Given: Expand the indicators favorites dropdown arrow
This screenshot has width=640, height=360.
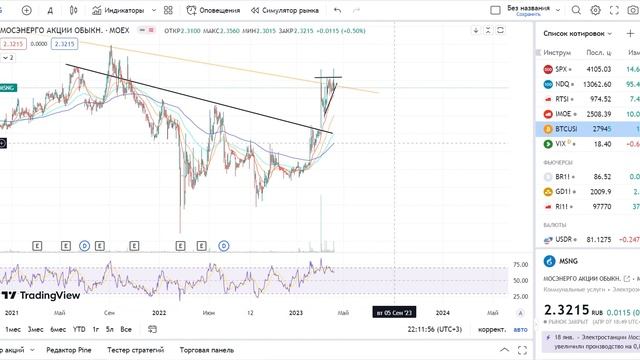Looking at the screenshot, I should pyautogui.click(x=154, y=10).
